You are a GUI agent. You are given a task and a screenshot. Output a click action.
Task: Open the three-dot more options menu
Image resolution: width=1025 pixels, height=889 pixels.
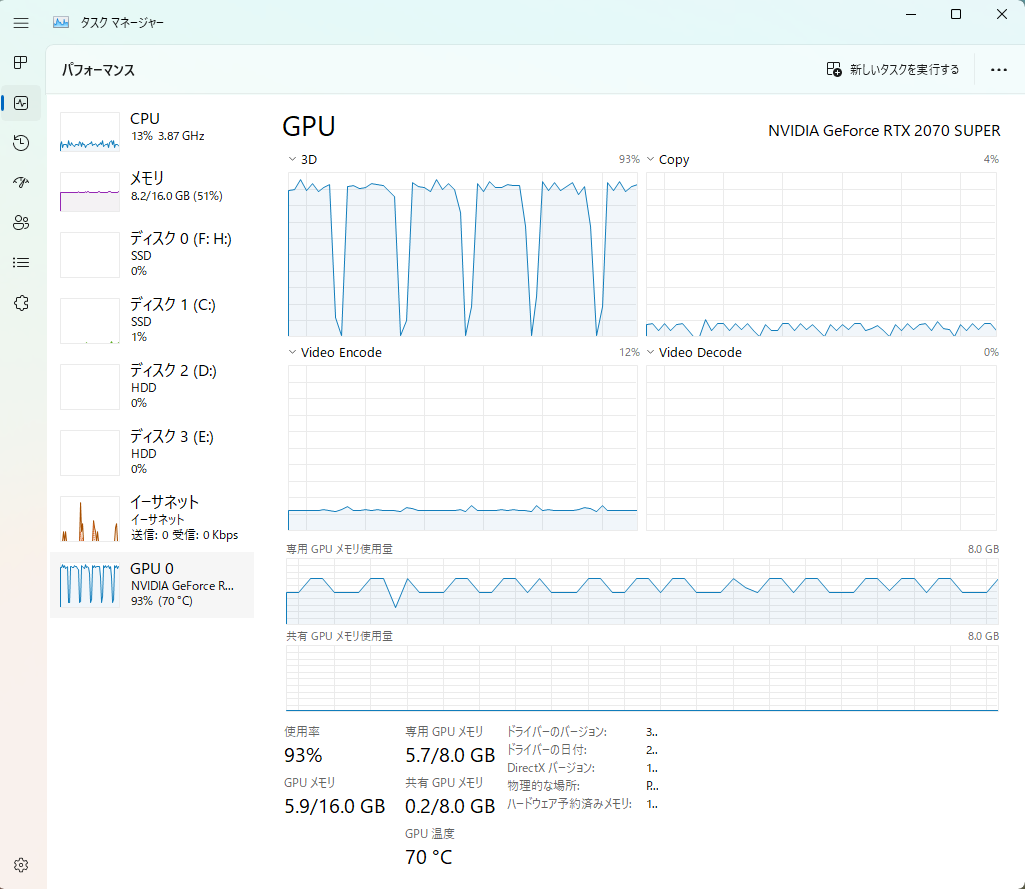998,69
